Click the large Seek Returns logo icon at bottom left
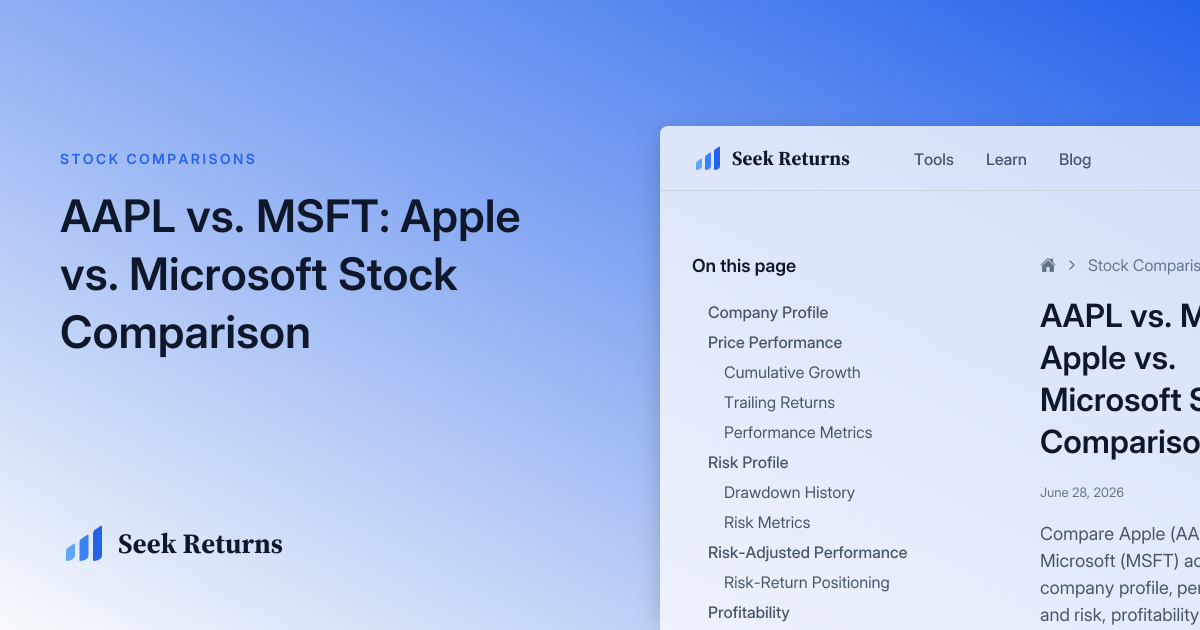1200x630 pixels. pos(84,544)
